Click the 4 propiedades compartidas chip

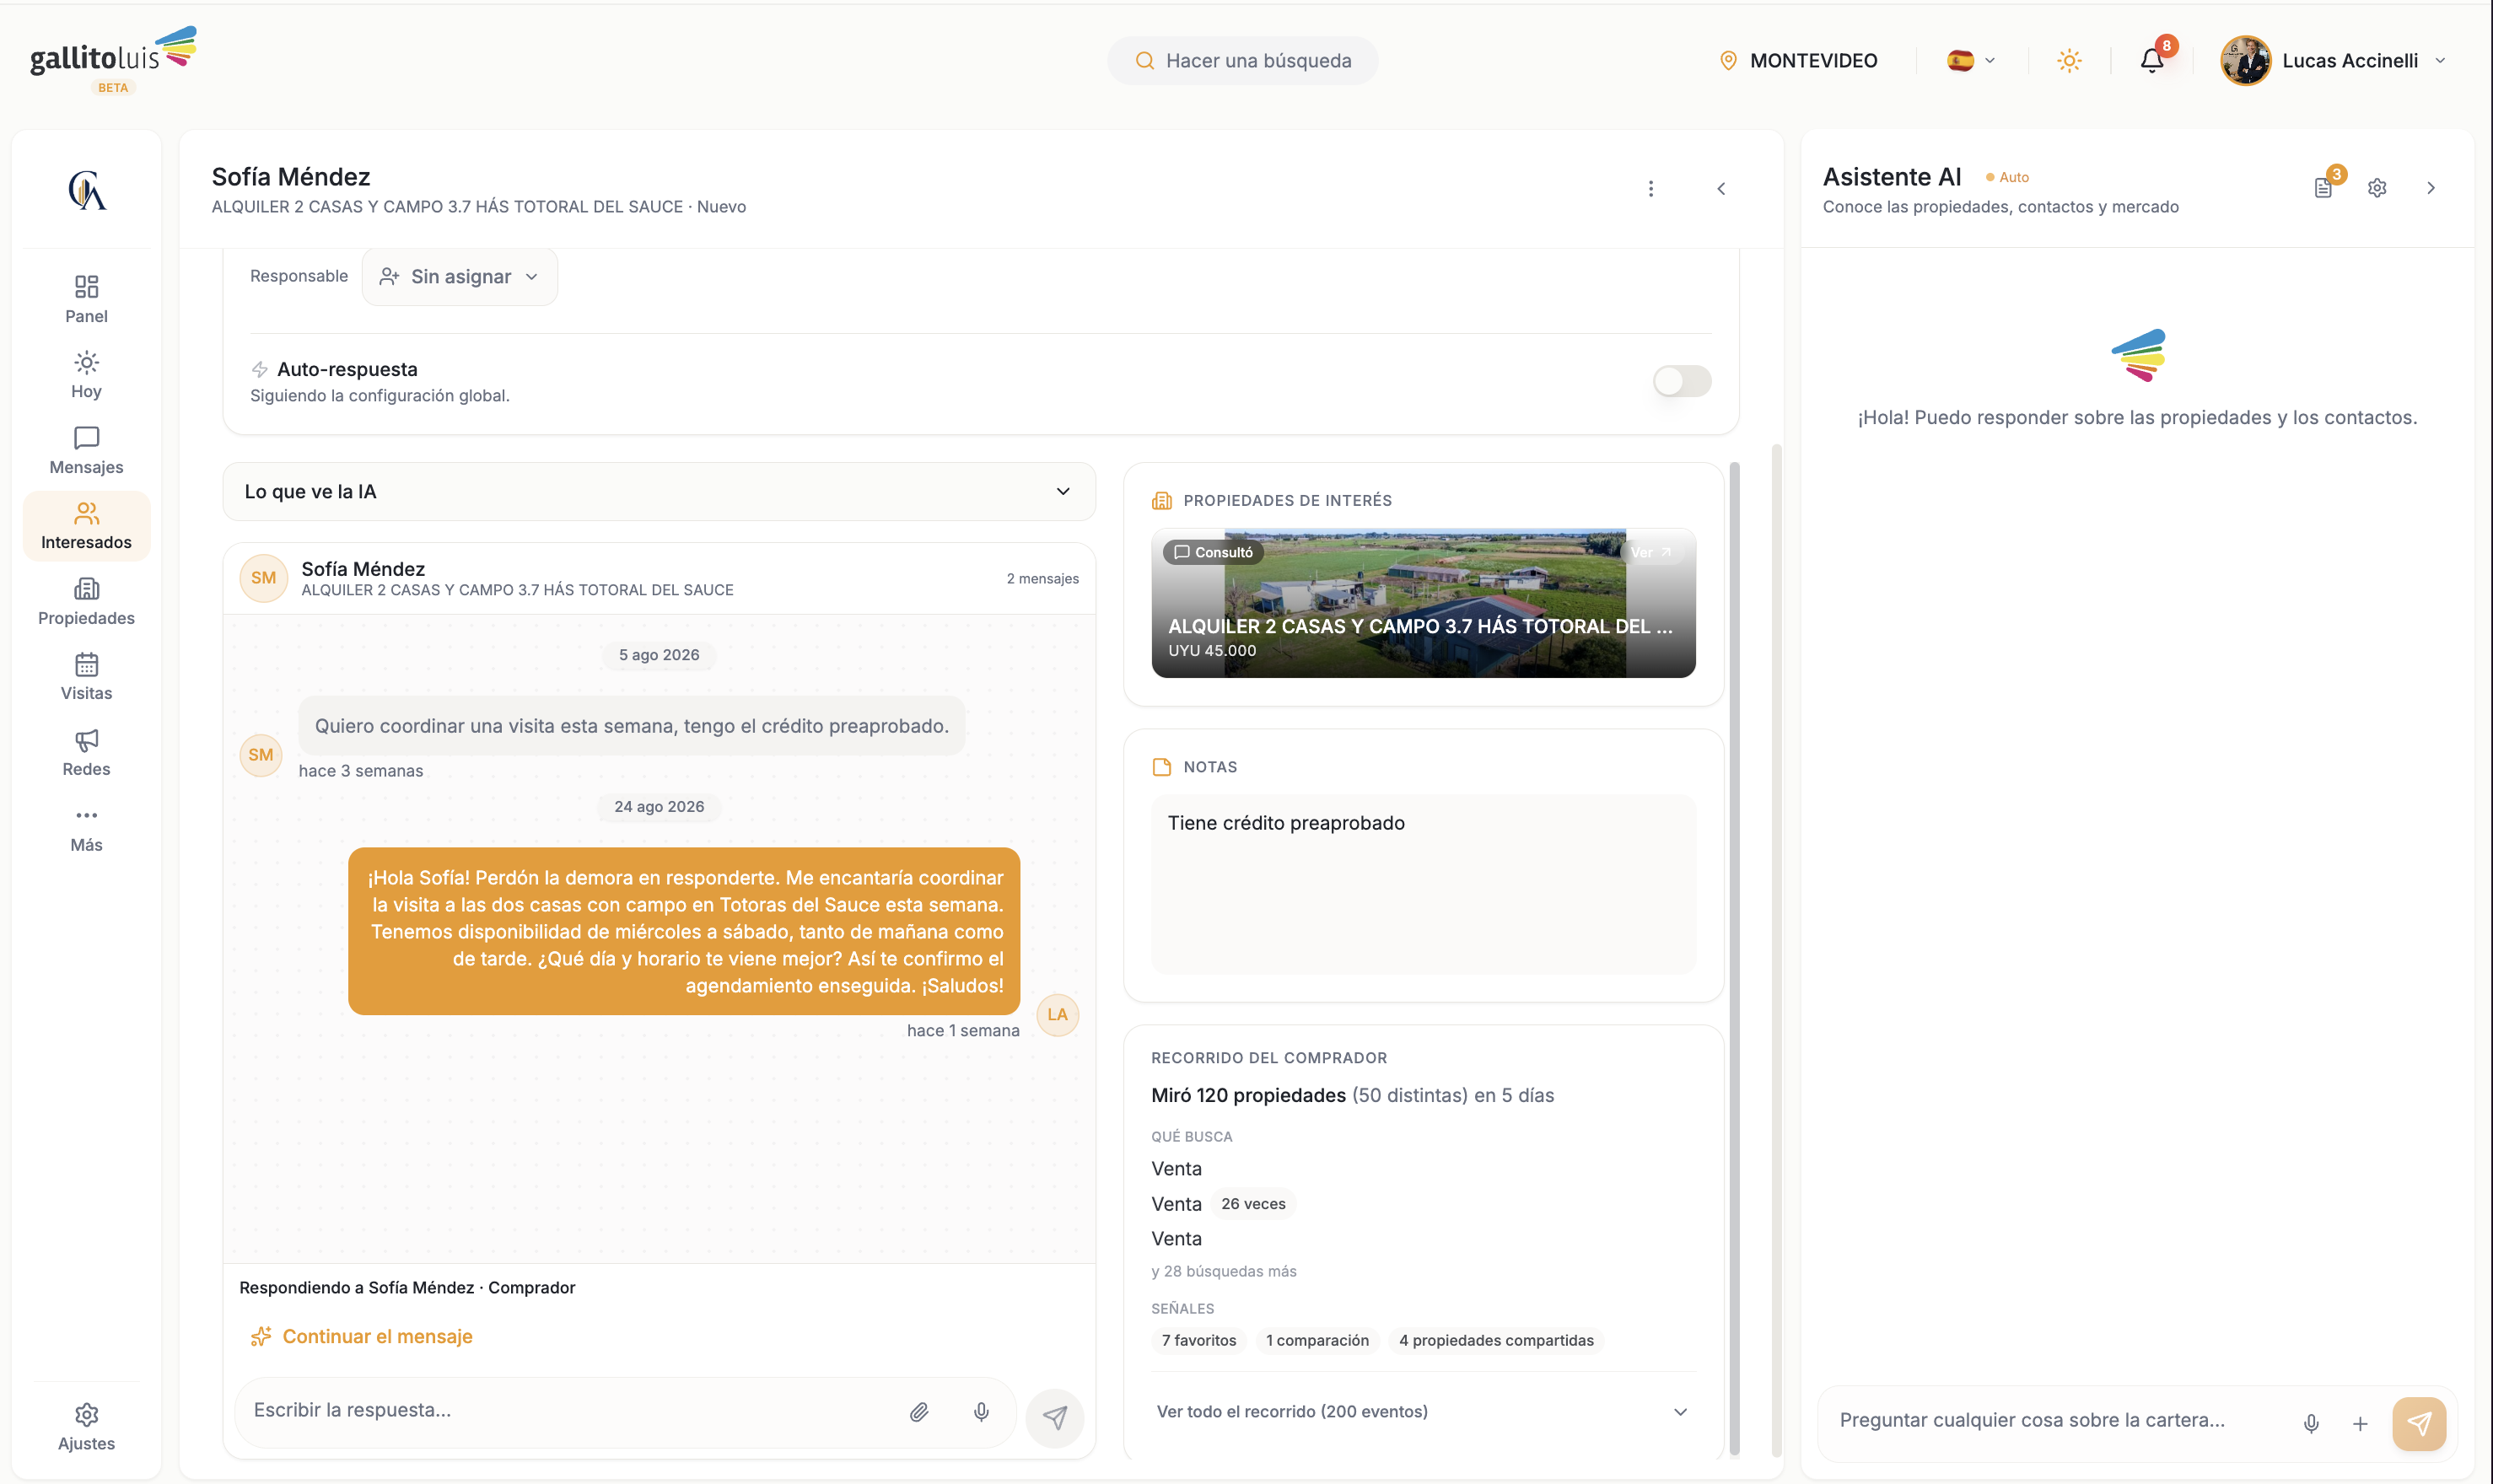point(1496,1340)
